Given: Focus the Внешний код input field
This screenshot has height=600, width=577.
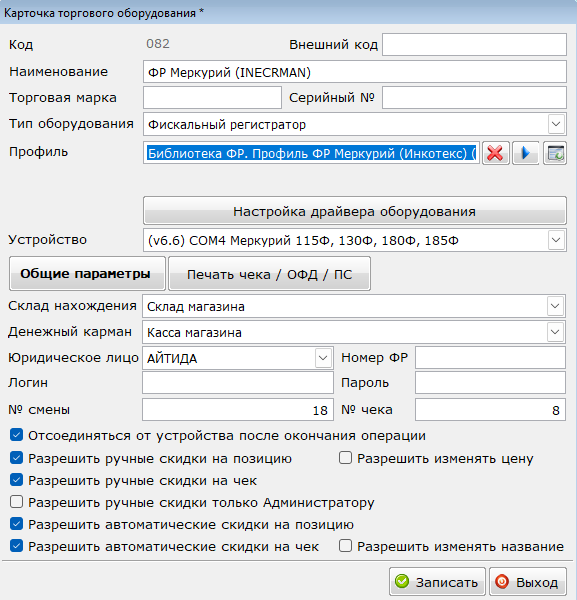Looking at the screenshot, I should (x=474, y=44).
